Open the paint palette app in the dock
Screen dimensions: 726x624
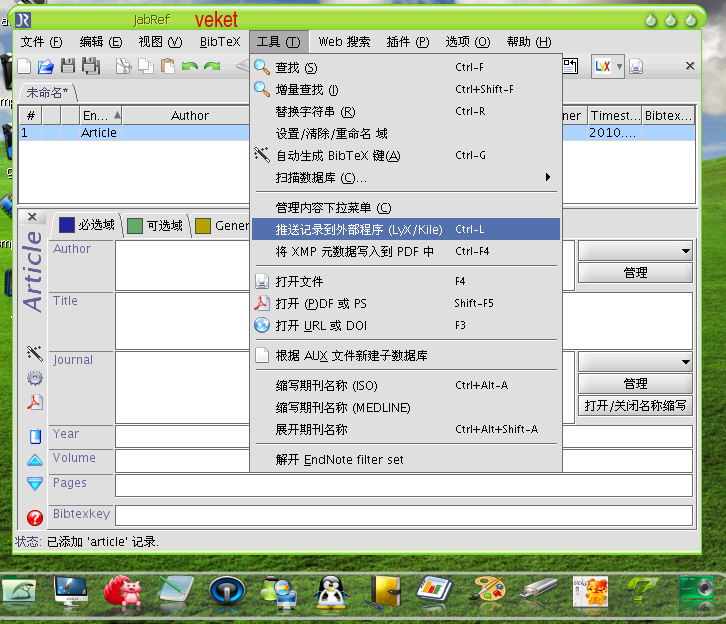coord(487,589)
